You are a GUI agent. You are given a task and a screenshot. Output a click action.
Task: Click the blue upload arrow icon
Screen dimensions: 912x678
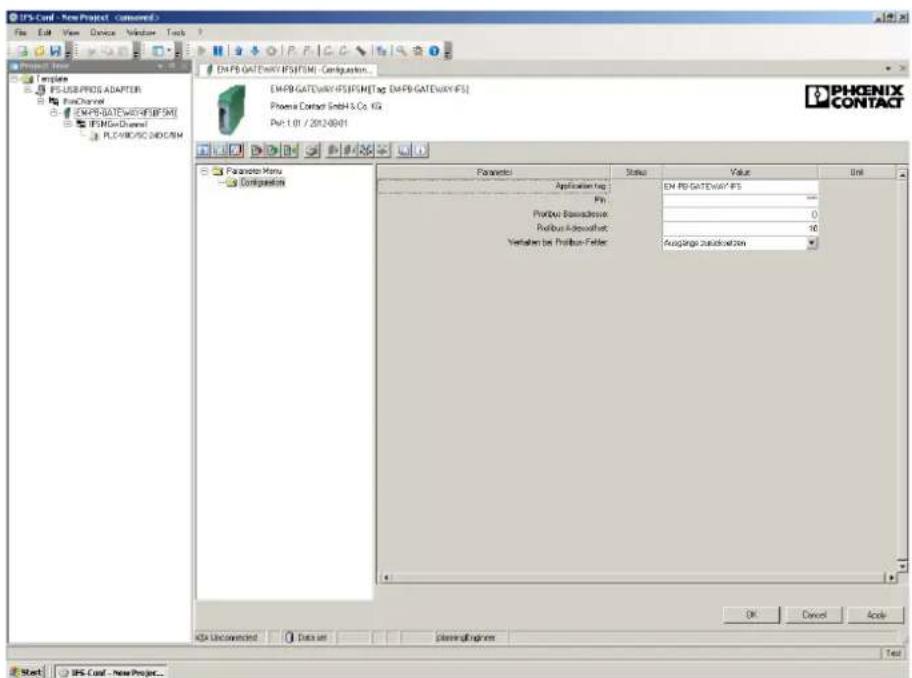point(238,51)
